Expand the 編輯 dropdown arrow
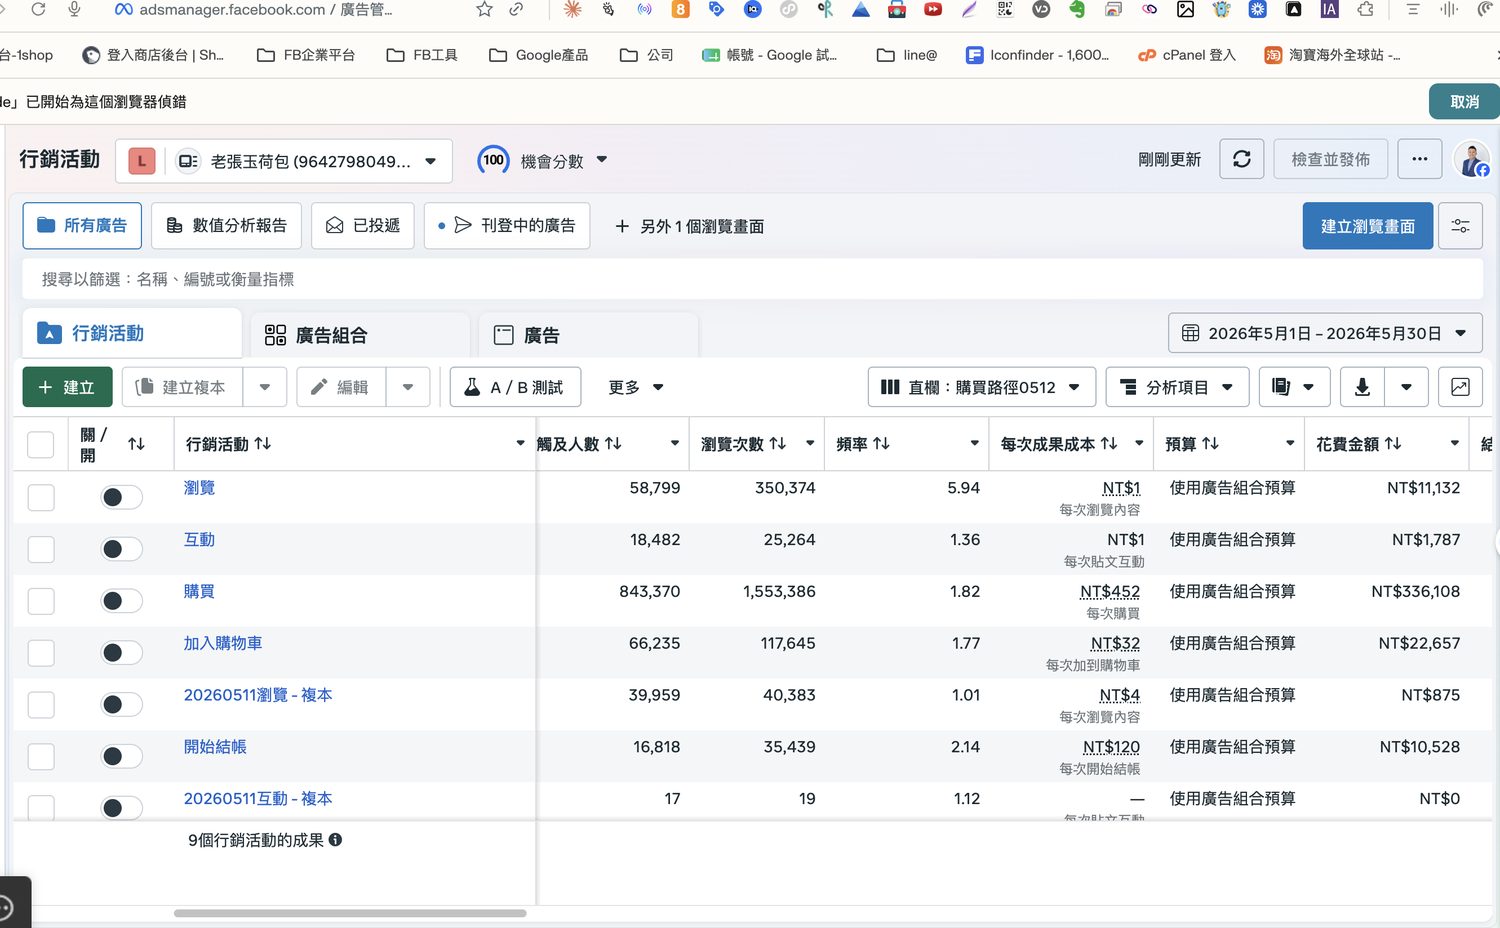This screenshot has width=1500, height=928. pos(408,387)
